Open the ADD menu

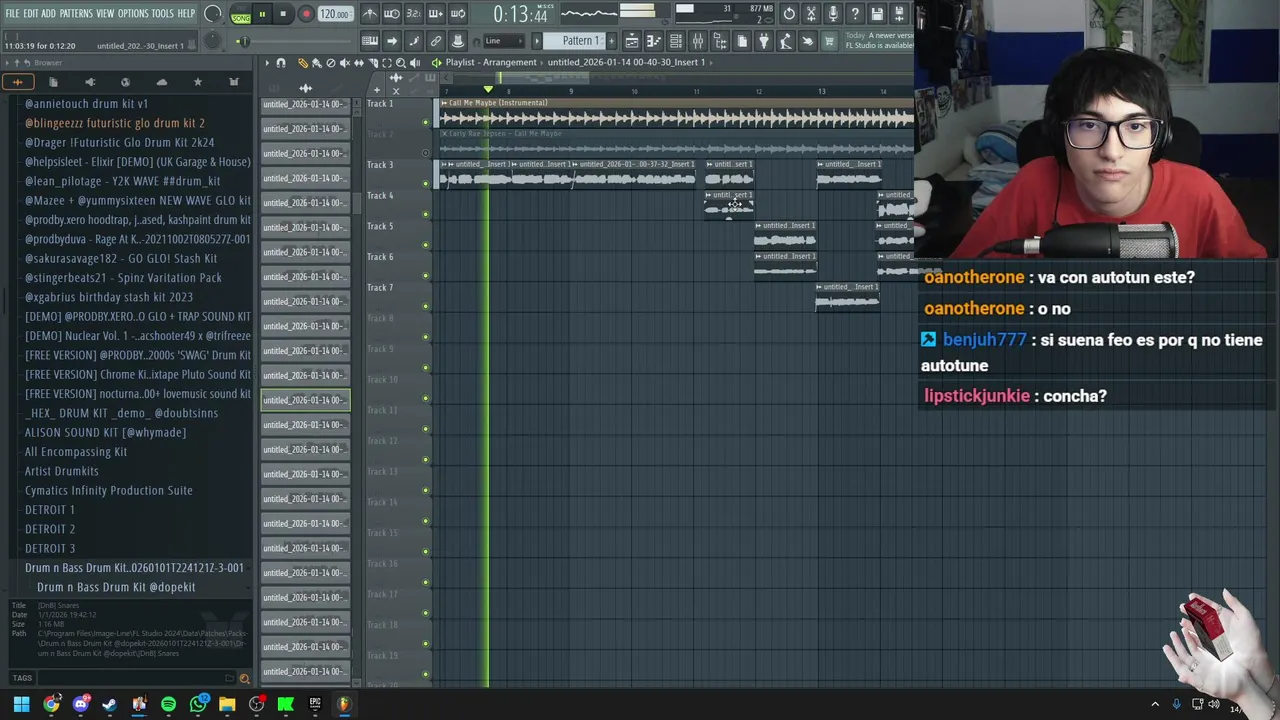tap(48, 14)
